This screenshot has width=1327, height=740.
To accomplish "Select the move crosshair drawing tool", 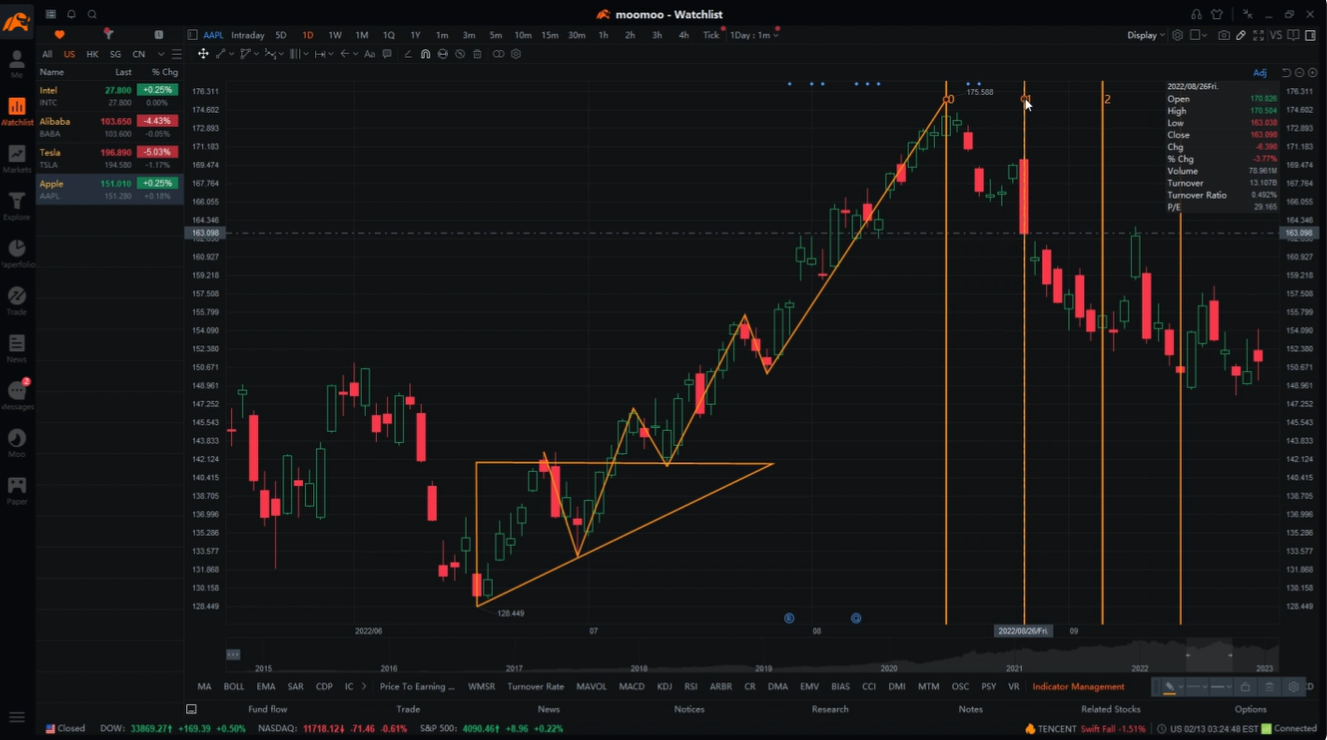I will [x=203, y=54].
